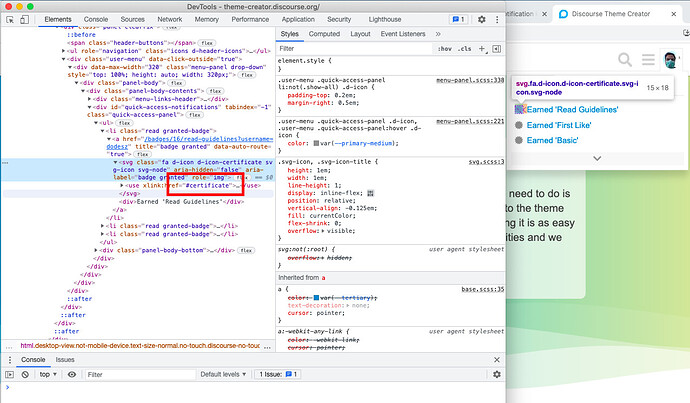Open the Security tab

pos(339,19)
